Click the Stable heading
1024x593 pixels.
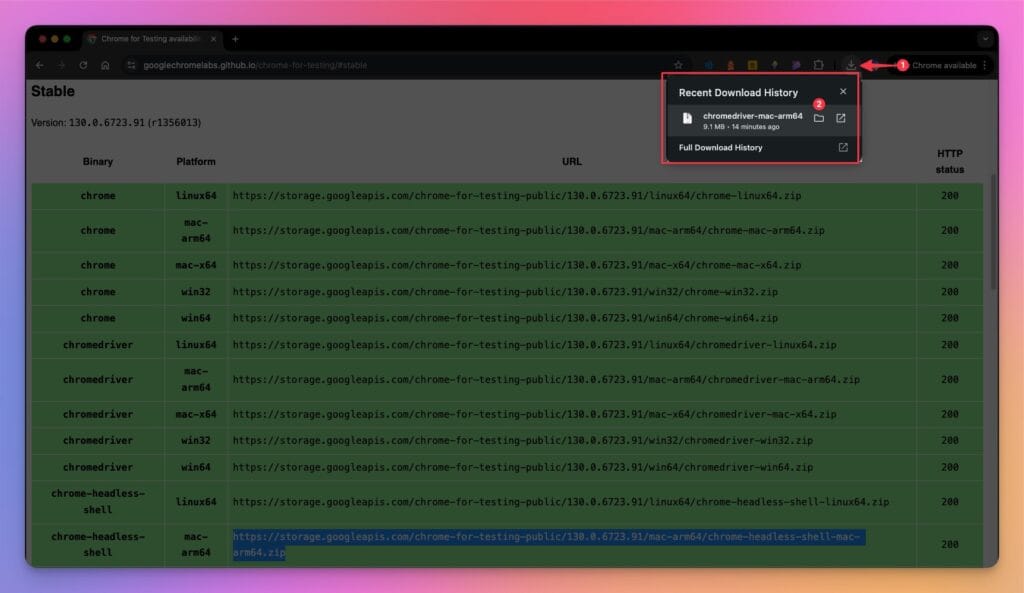(x=53, y=91)
